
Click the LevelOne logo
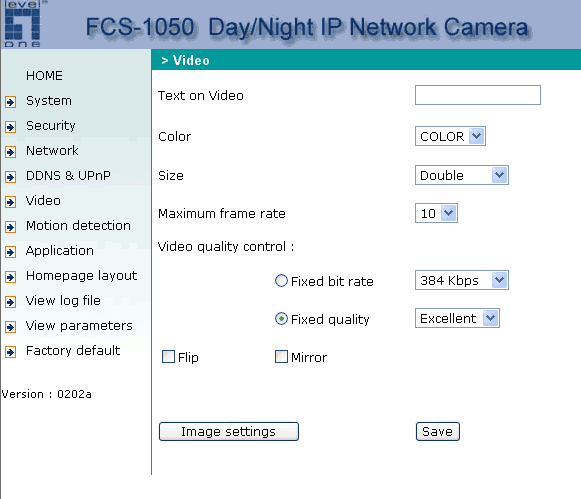pyautogui.click(x=23, y=24)
